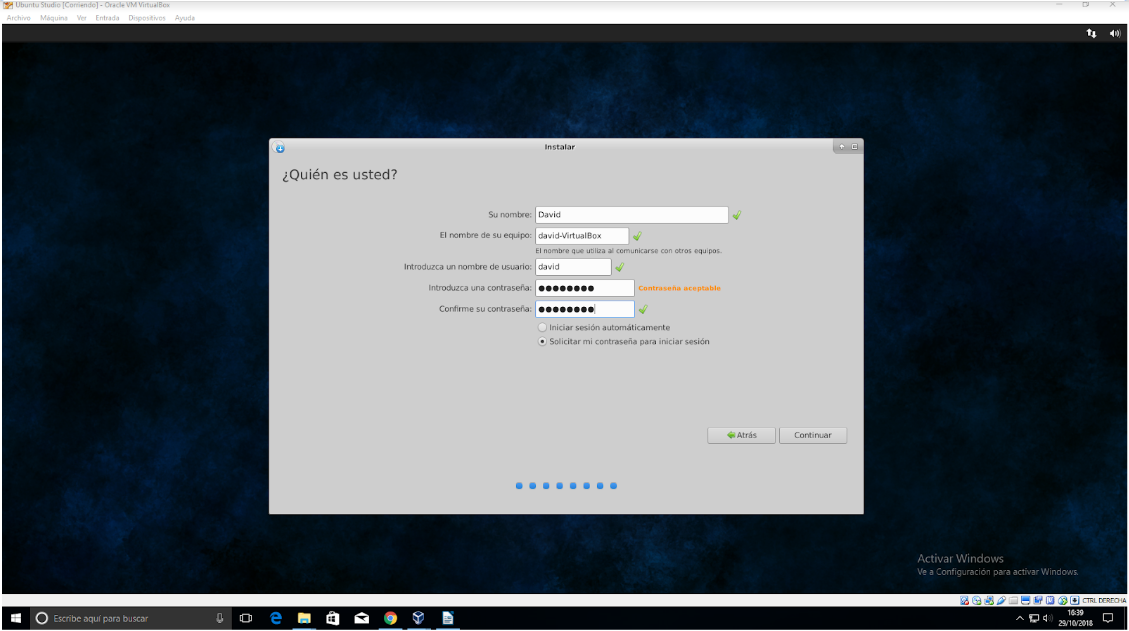Go back with the Atrás button
1129x631 pixels.
(x=741, y=435)
